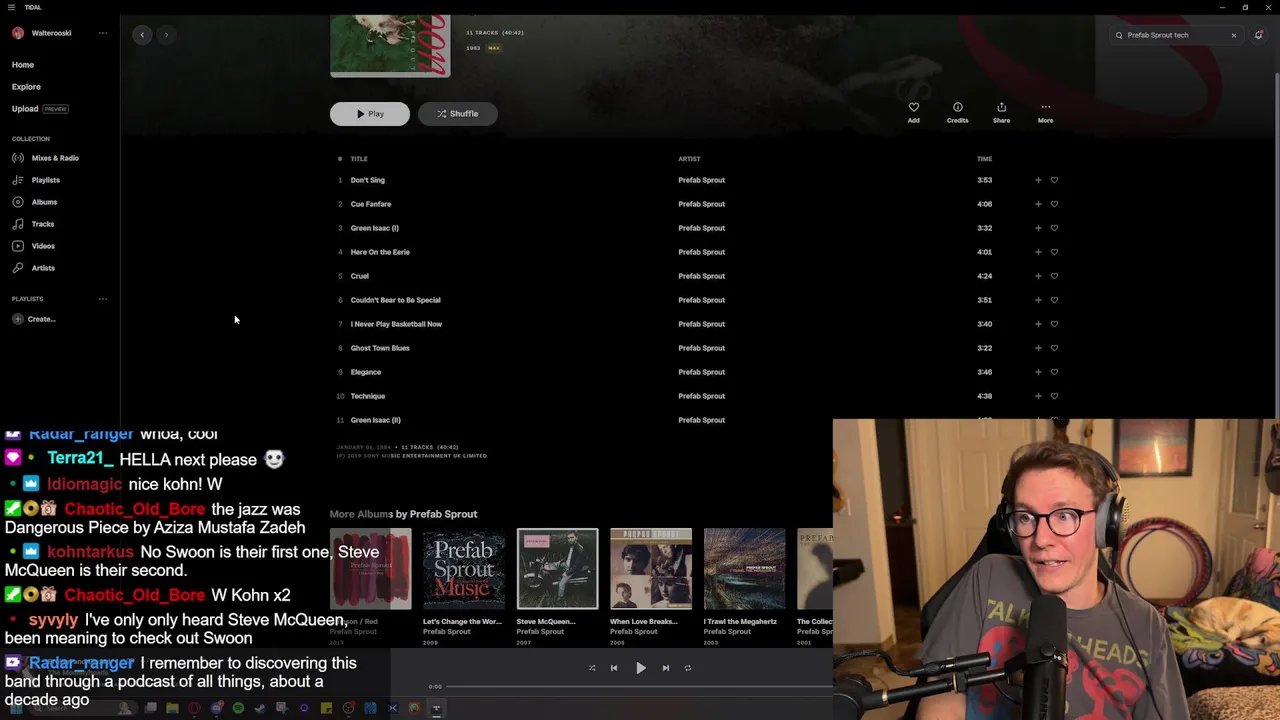Favorite the Cruel track
Image resolution: width=1280 pixels, height=720 pixels.
(1054, 276)
